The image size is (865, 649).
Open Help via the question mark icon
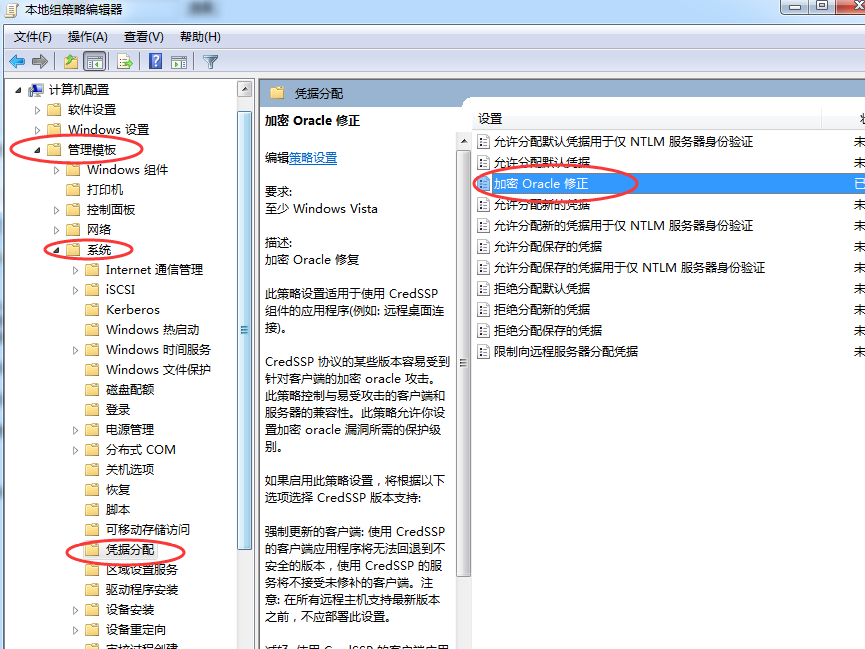156,61
